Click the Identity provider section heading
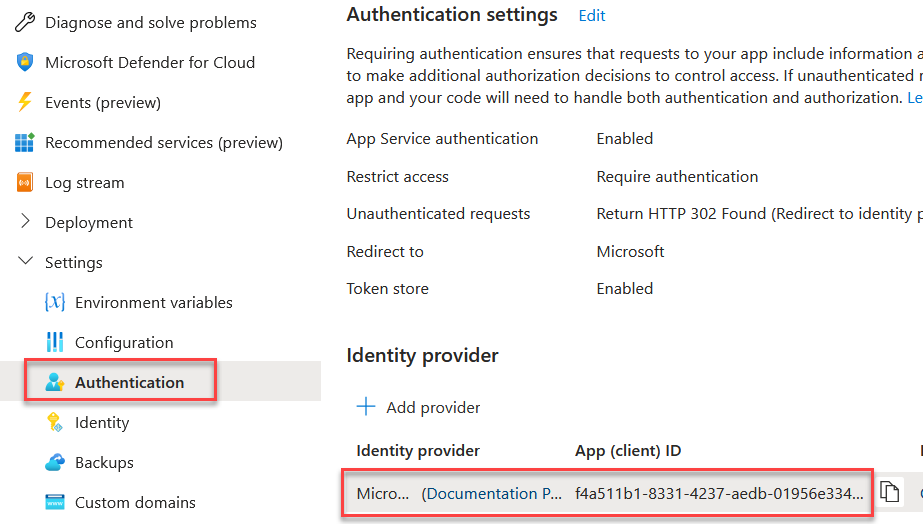Image resolution: width=923 pixels, height=524 pixels. 422,356
